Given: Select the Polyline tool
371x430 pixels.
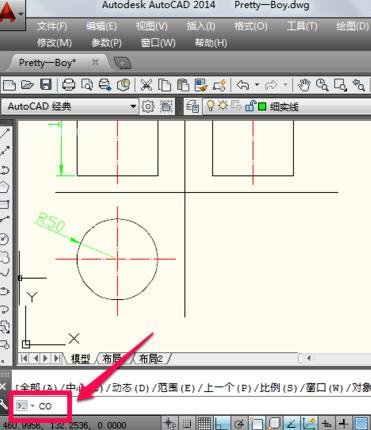Looking at the screenshot, I should pos(5,169).
